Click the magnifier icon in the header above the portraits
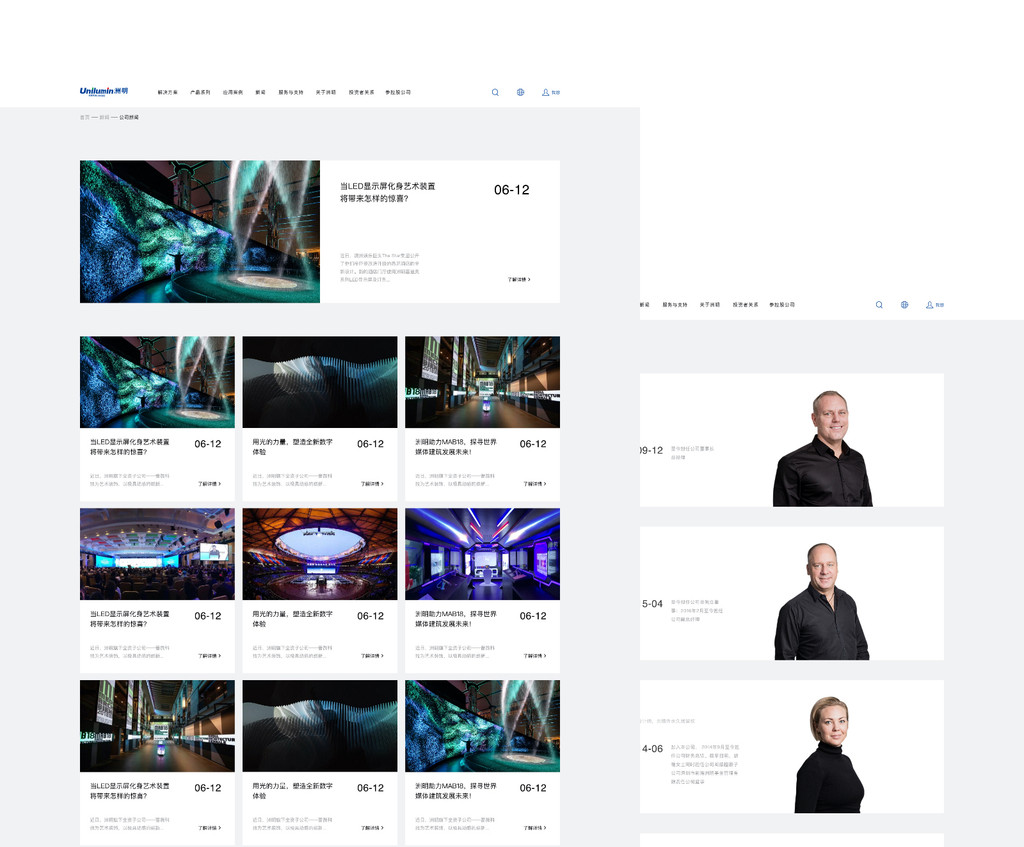This screenshot has width=1024, height=847. [x=879, y=304]
